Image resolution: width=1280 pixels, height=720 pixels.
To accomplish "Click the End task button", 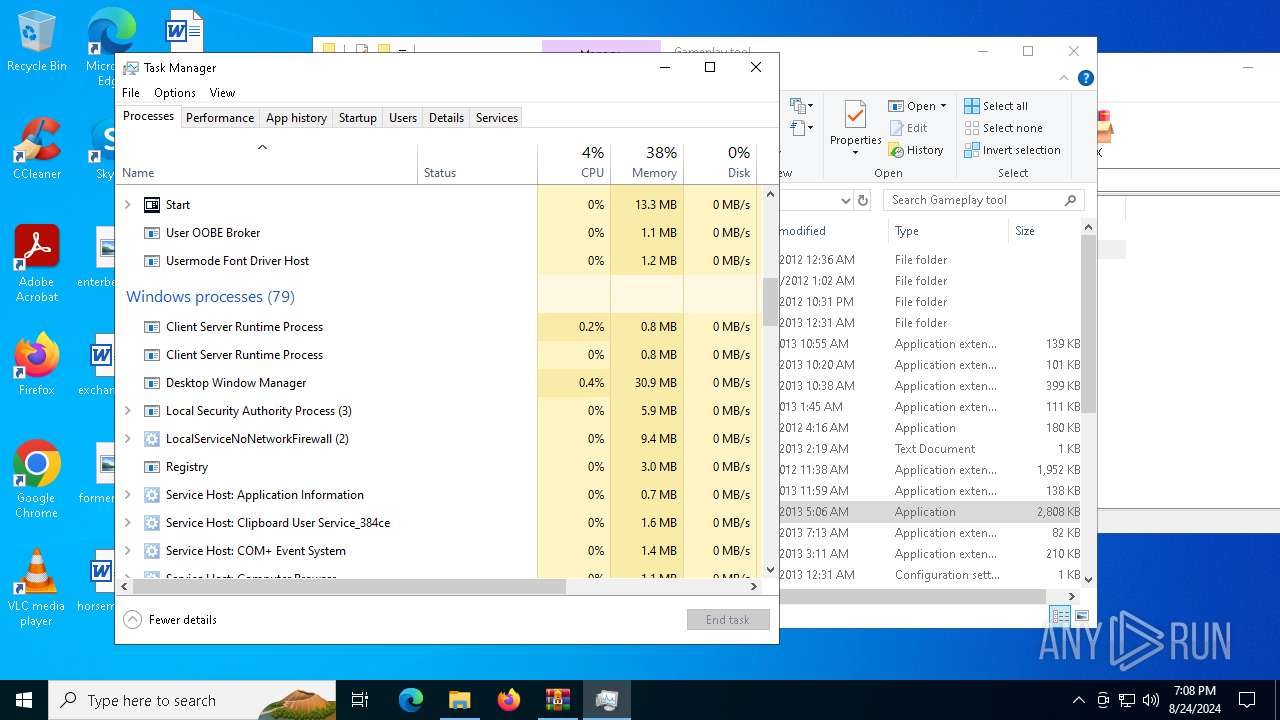I will click(x=728, y=620).
